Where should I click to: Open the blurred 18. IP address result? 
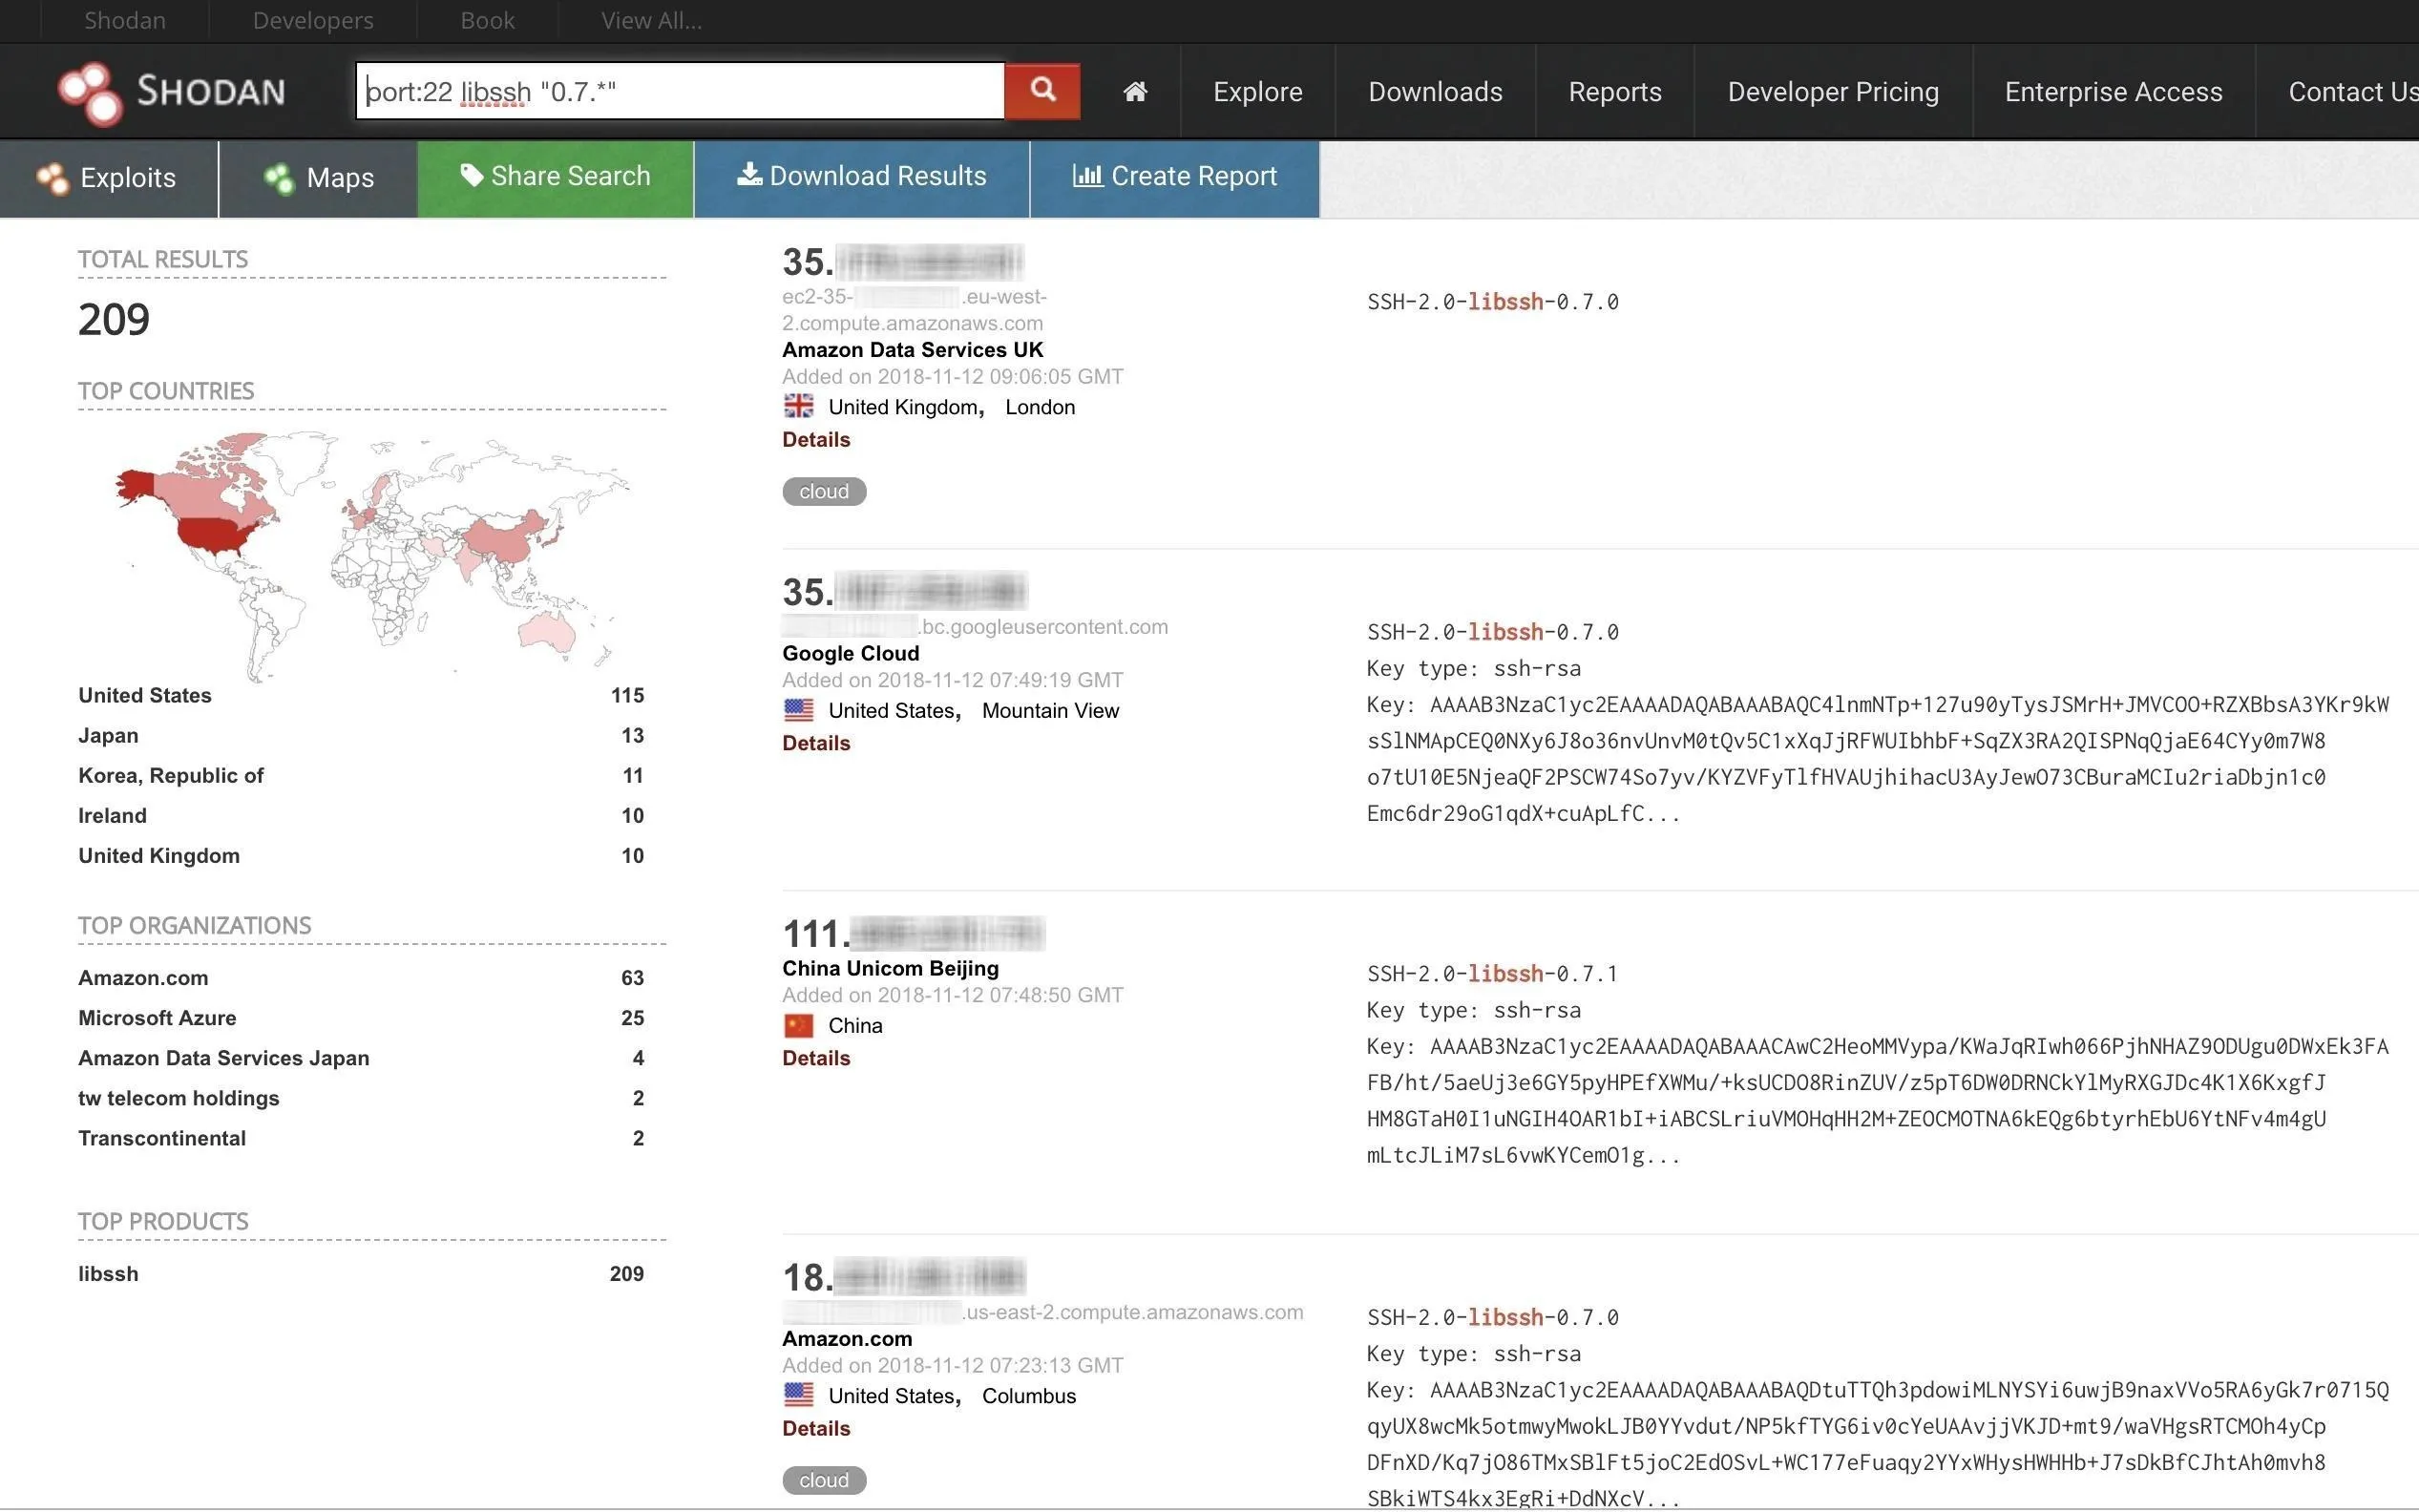click(x=903, y=1276)
